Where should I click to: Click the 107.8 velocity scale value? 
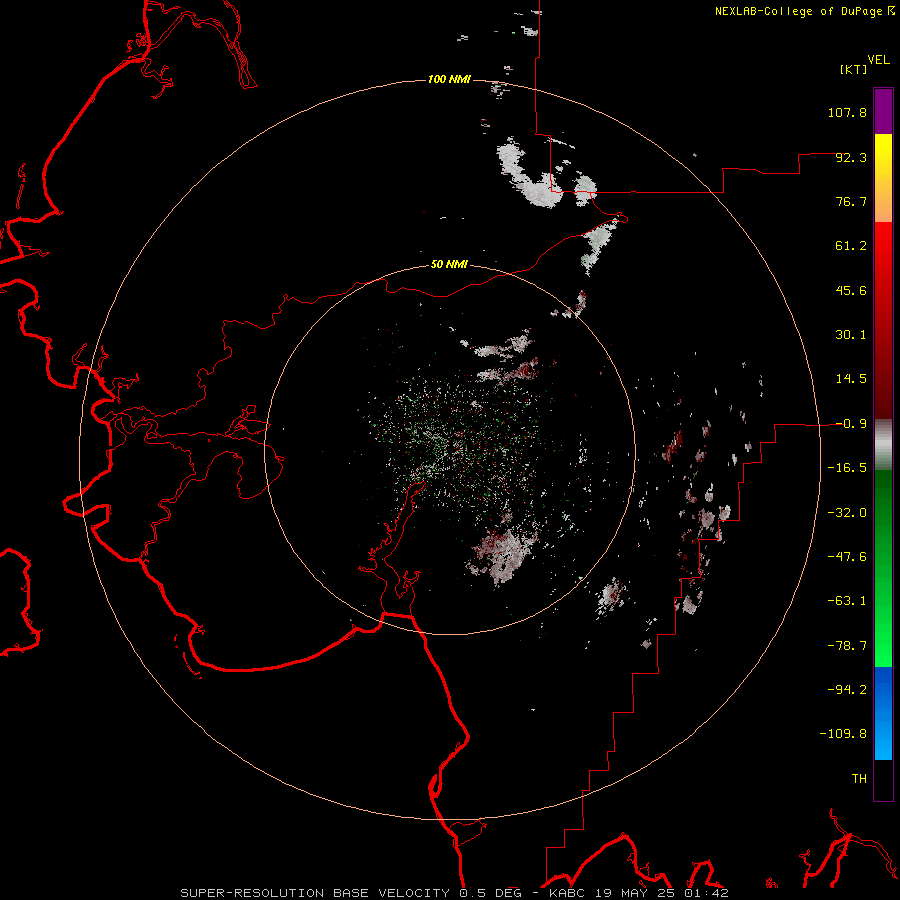pyautogui.click(x=847, y=112)
